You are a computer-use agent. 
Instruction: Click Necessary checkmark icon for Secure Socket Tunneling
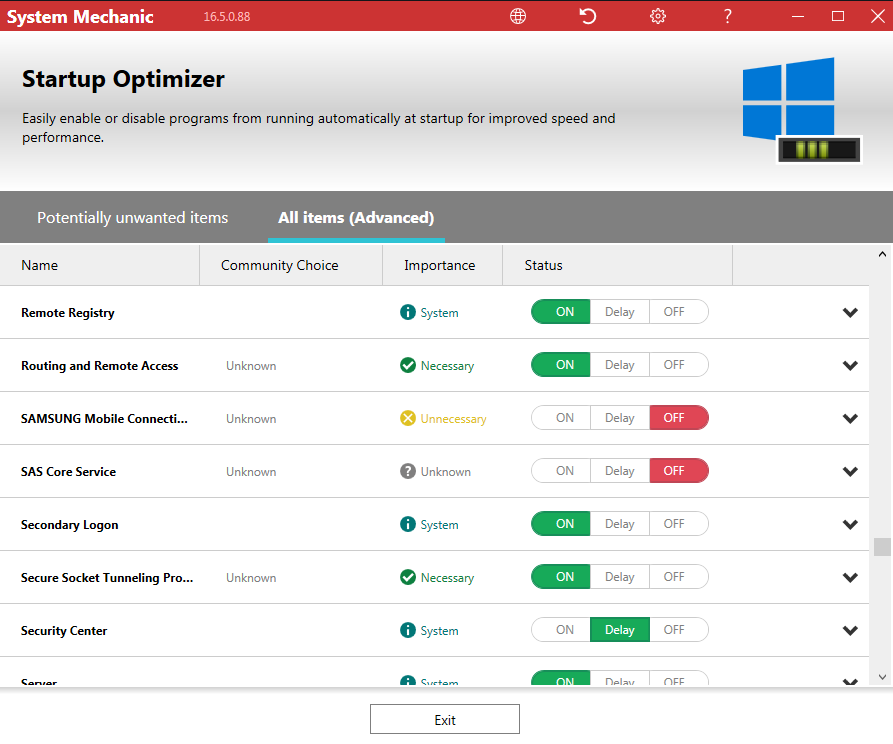coord(408,577)
